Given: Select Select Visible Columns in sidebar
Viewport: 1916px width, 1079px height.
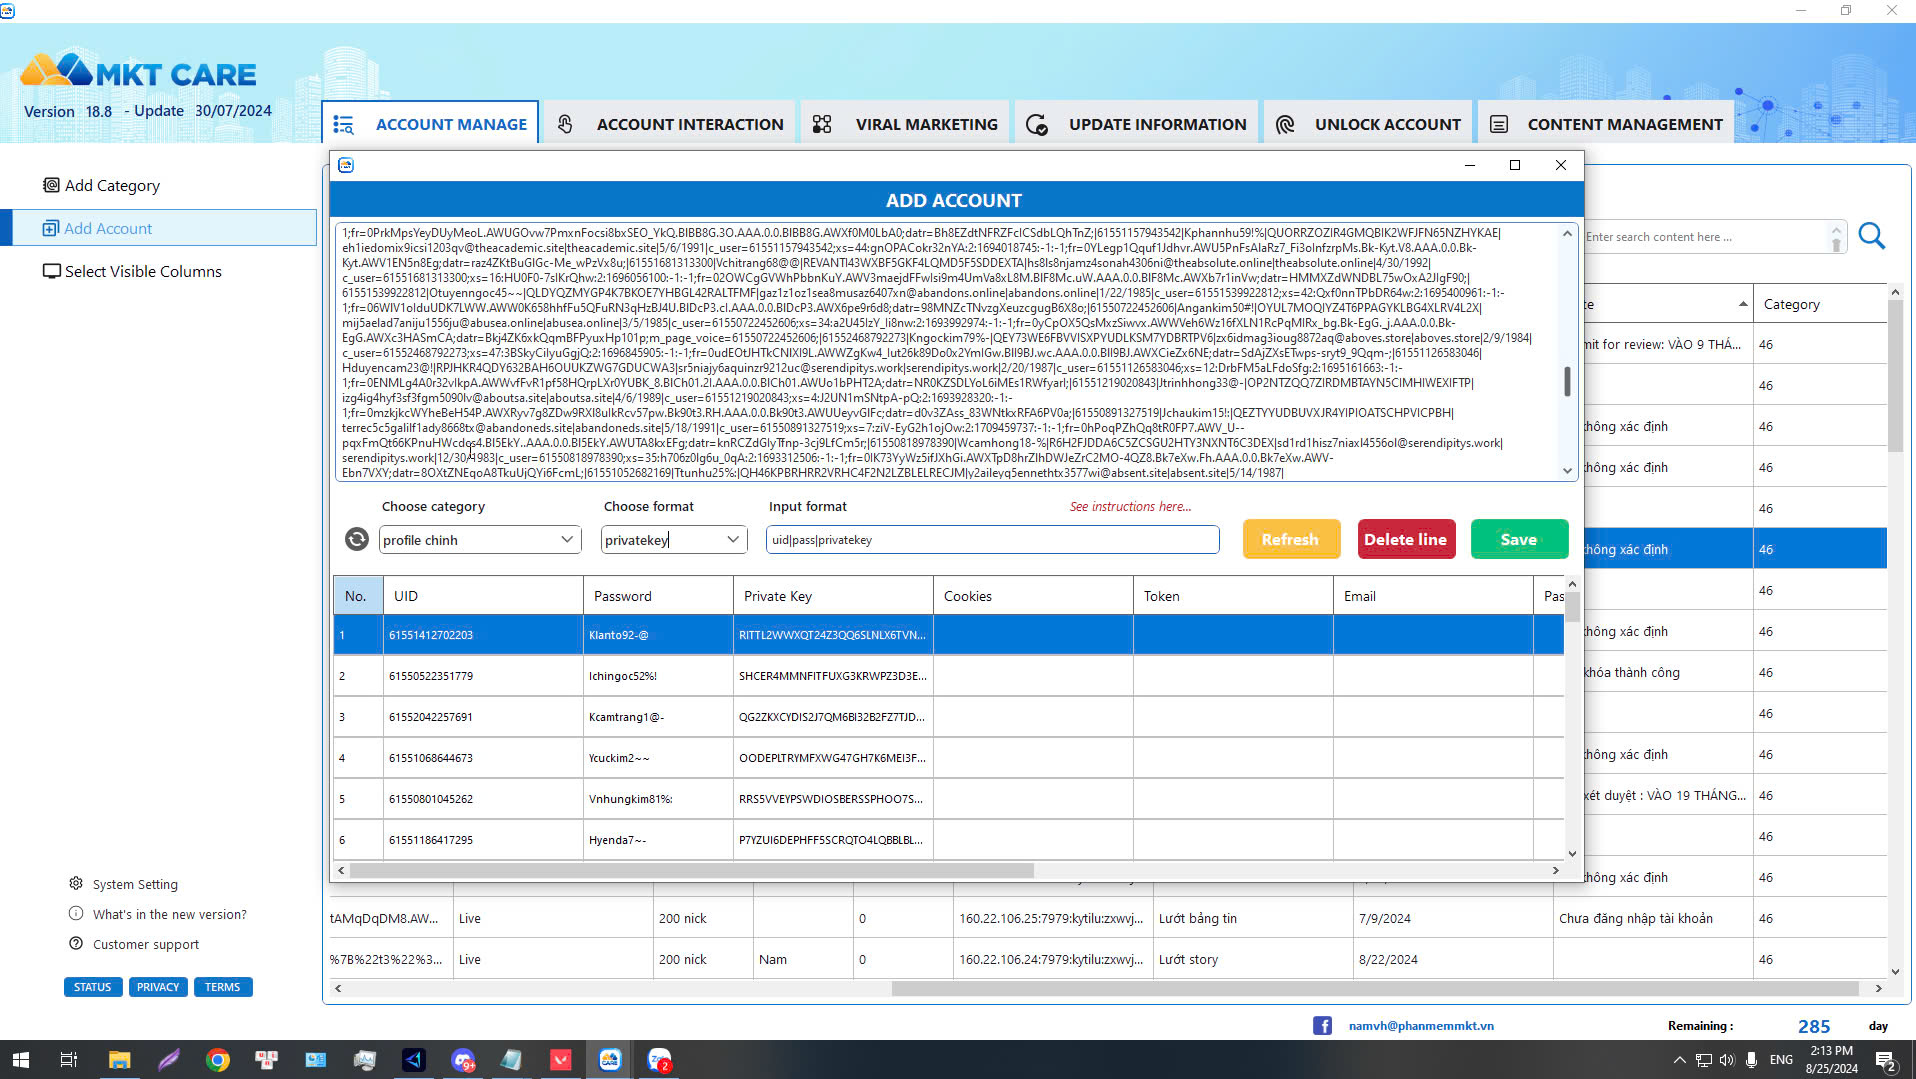Looking at the screenshot, I should [143, 271].
